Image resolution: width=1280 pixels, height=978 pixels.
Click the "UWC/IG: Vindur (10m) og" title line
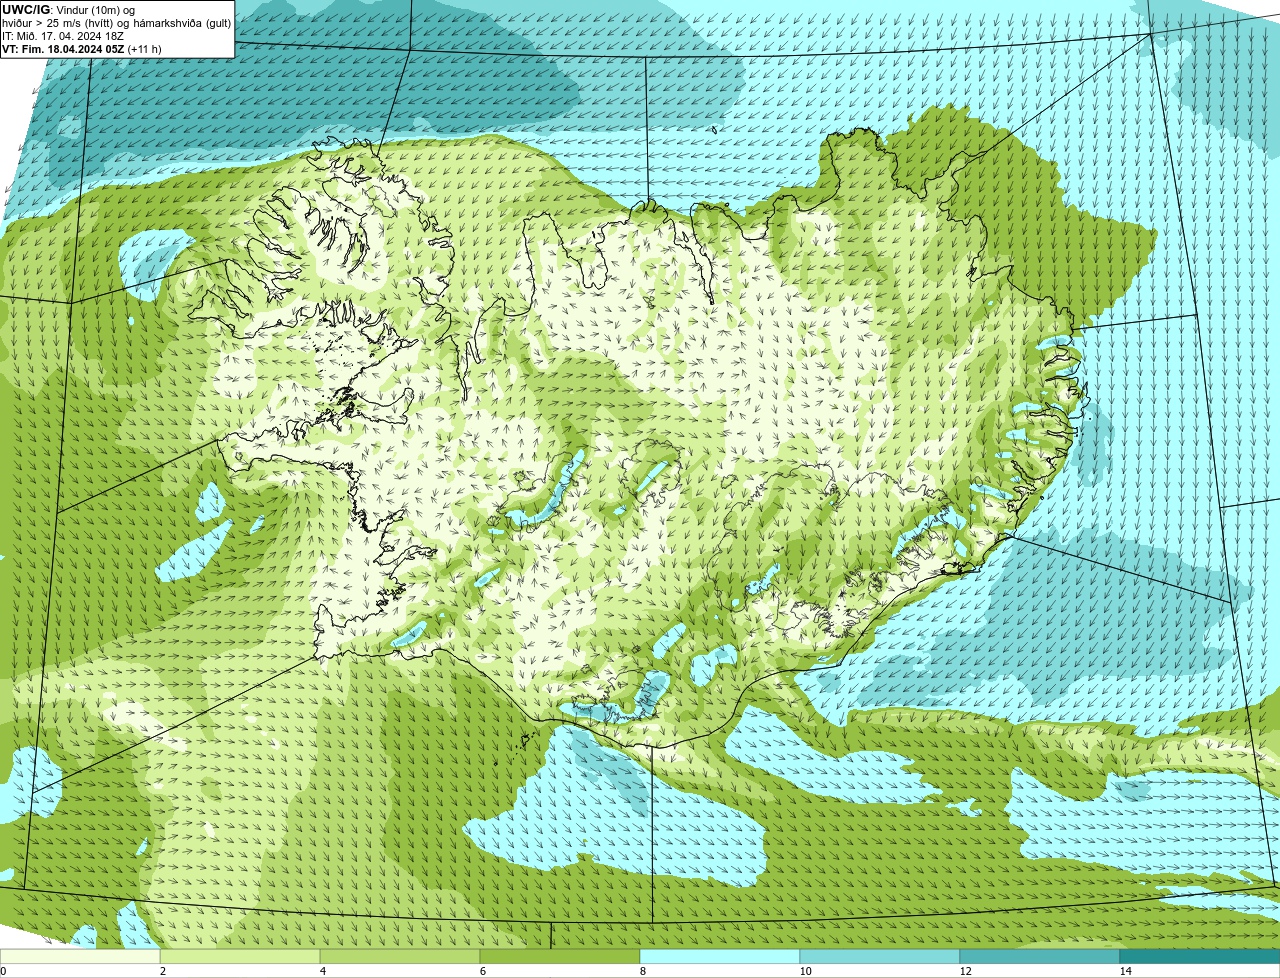pyautogui.click(x=68, y=9)
